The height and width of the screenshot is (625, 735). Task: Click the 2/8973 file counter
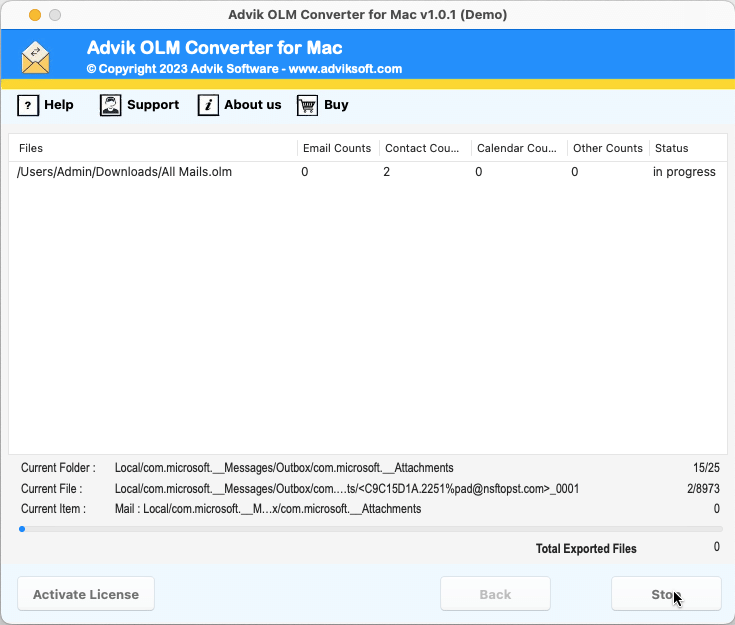(x=703, y=489)
